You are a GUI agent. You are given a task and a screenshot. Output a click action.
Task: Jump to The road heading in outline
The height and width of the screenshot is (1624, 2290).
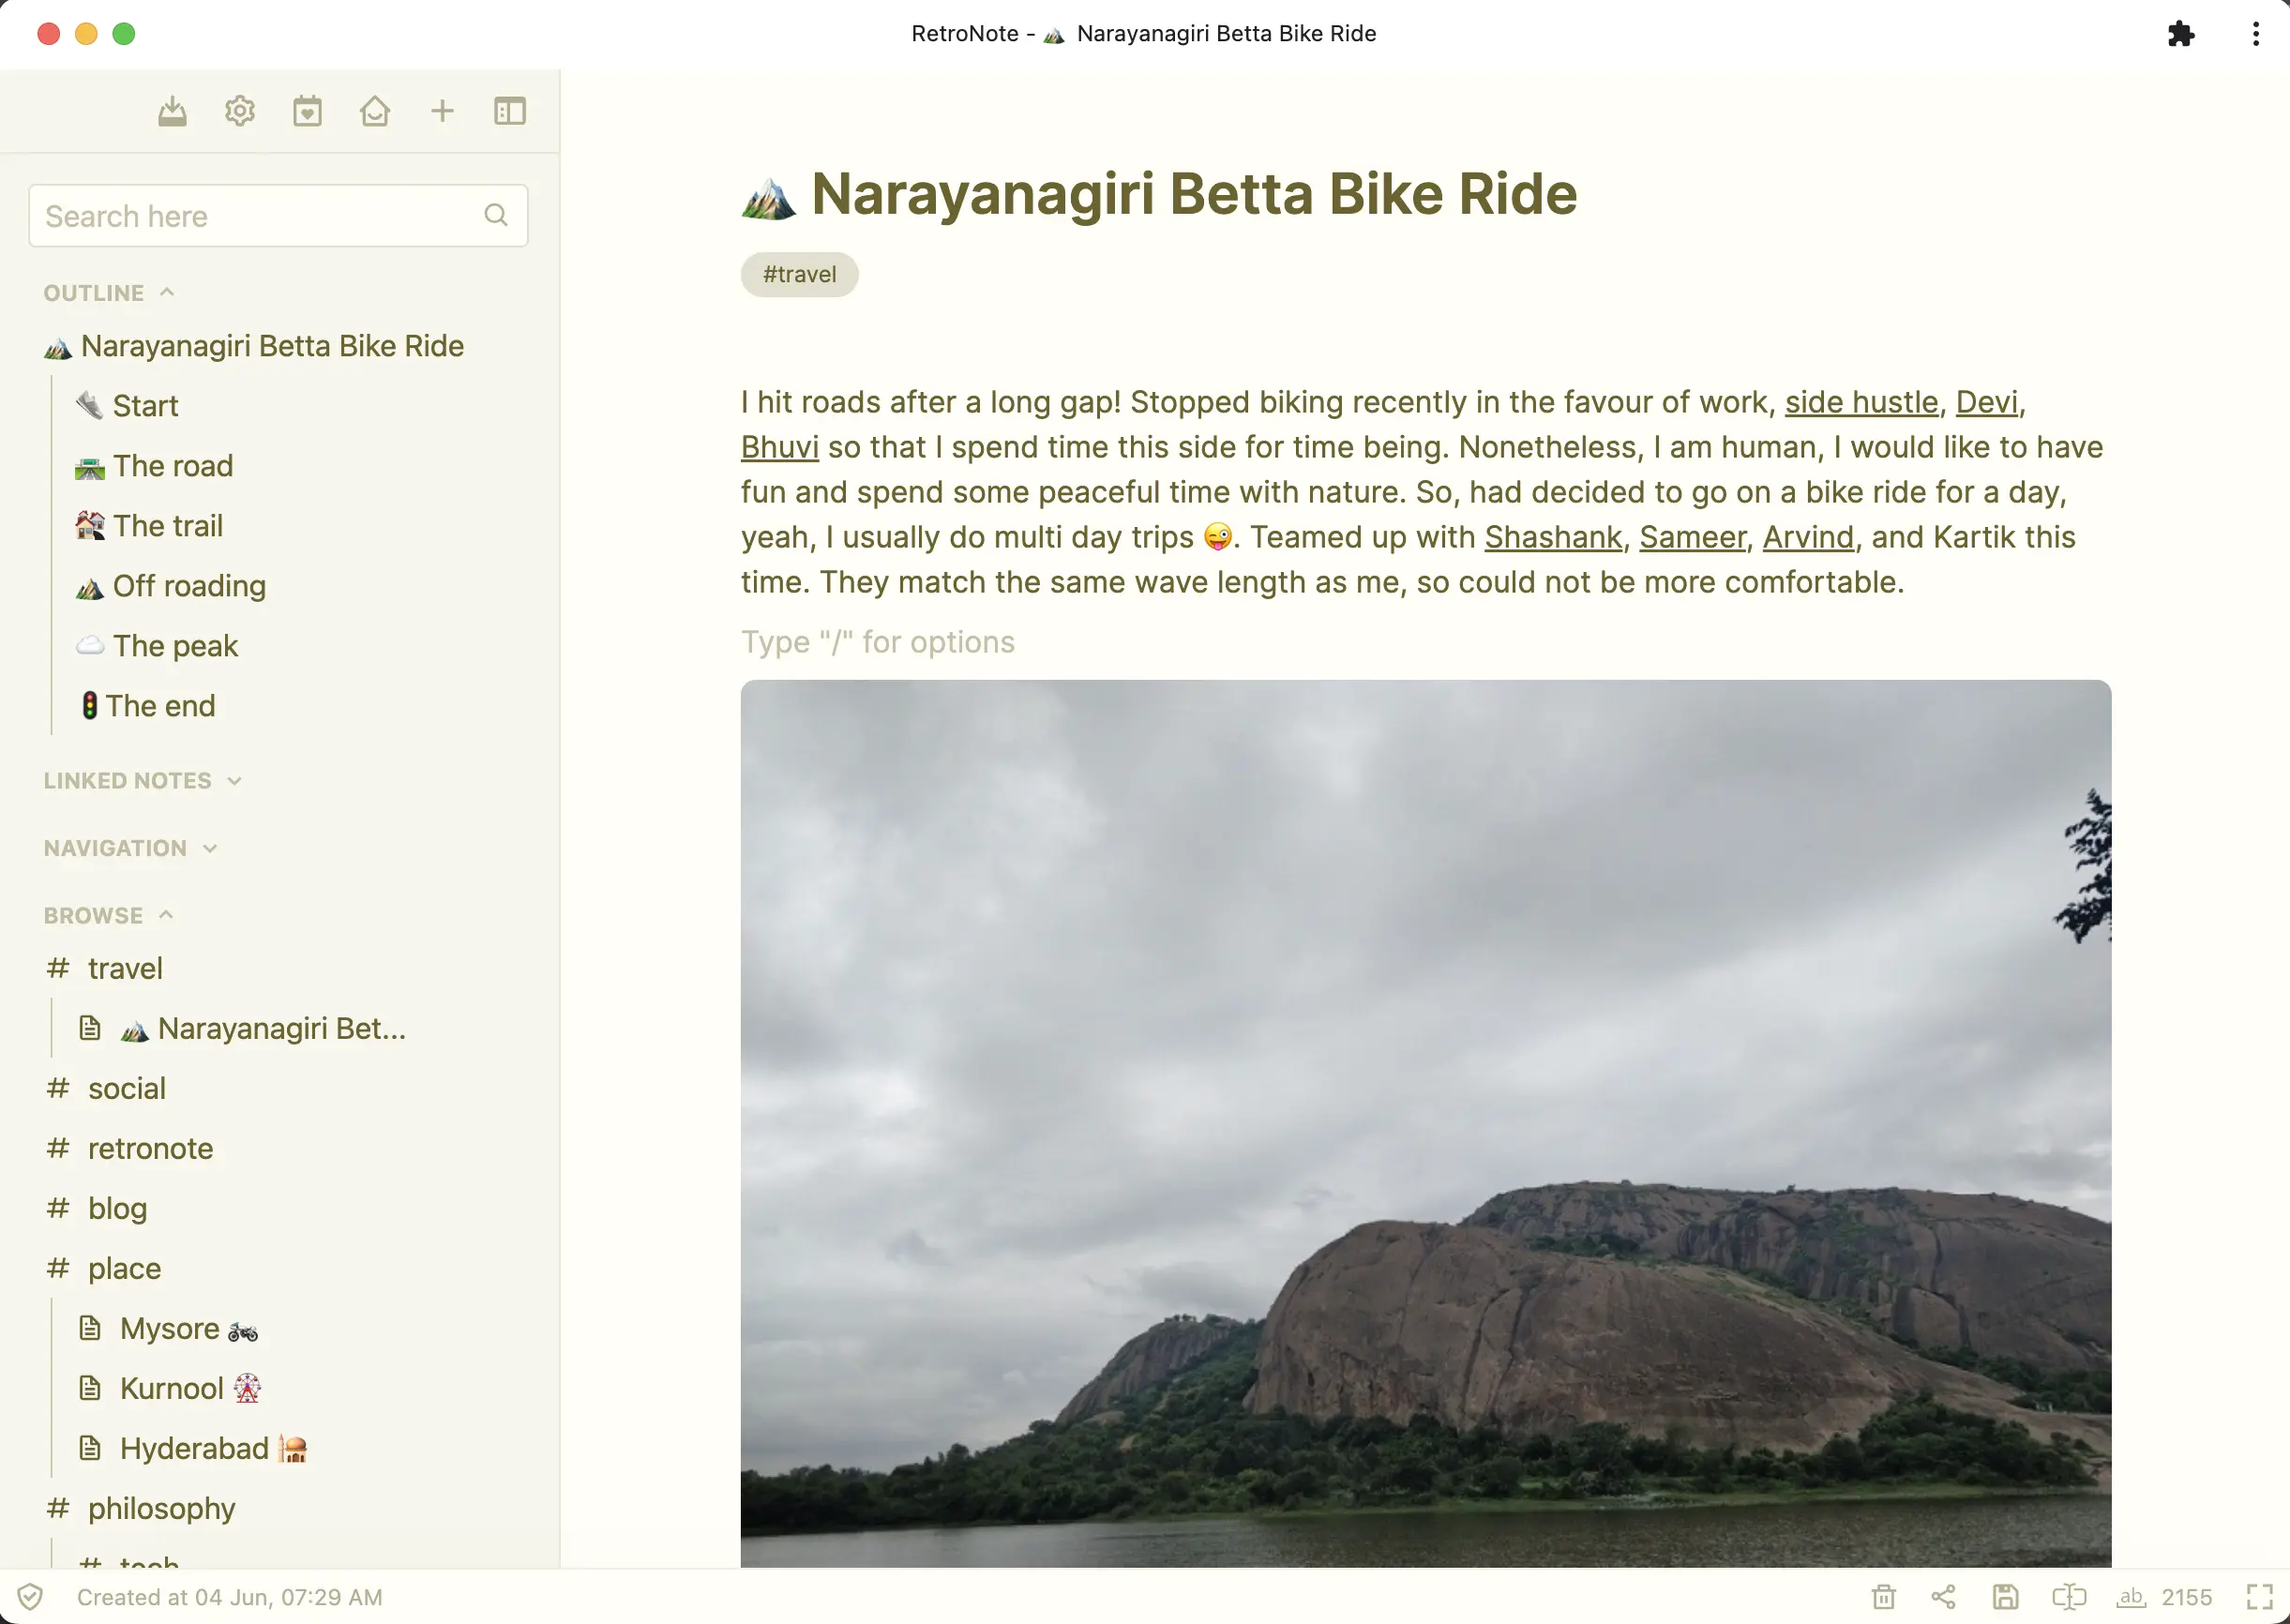[x=154, y=466]
